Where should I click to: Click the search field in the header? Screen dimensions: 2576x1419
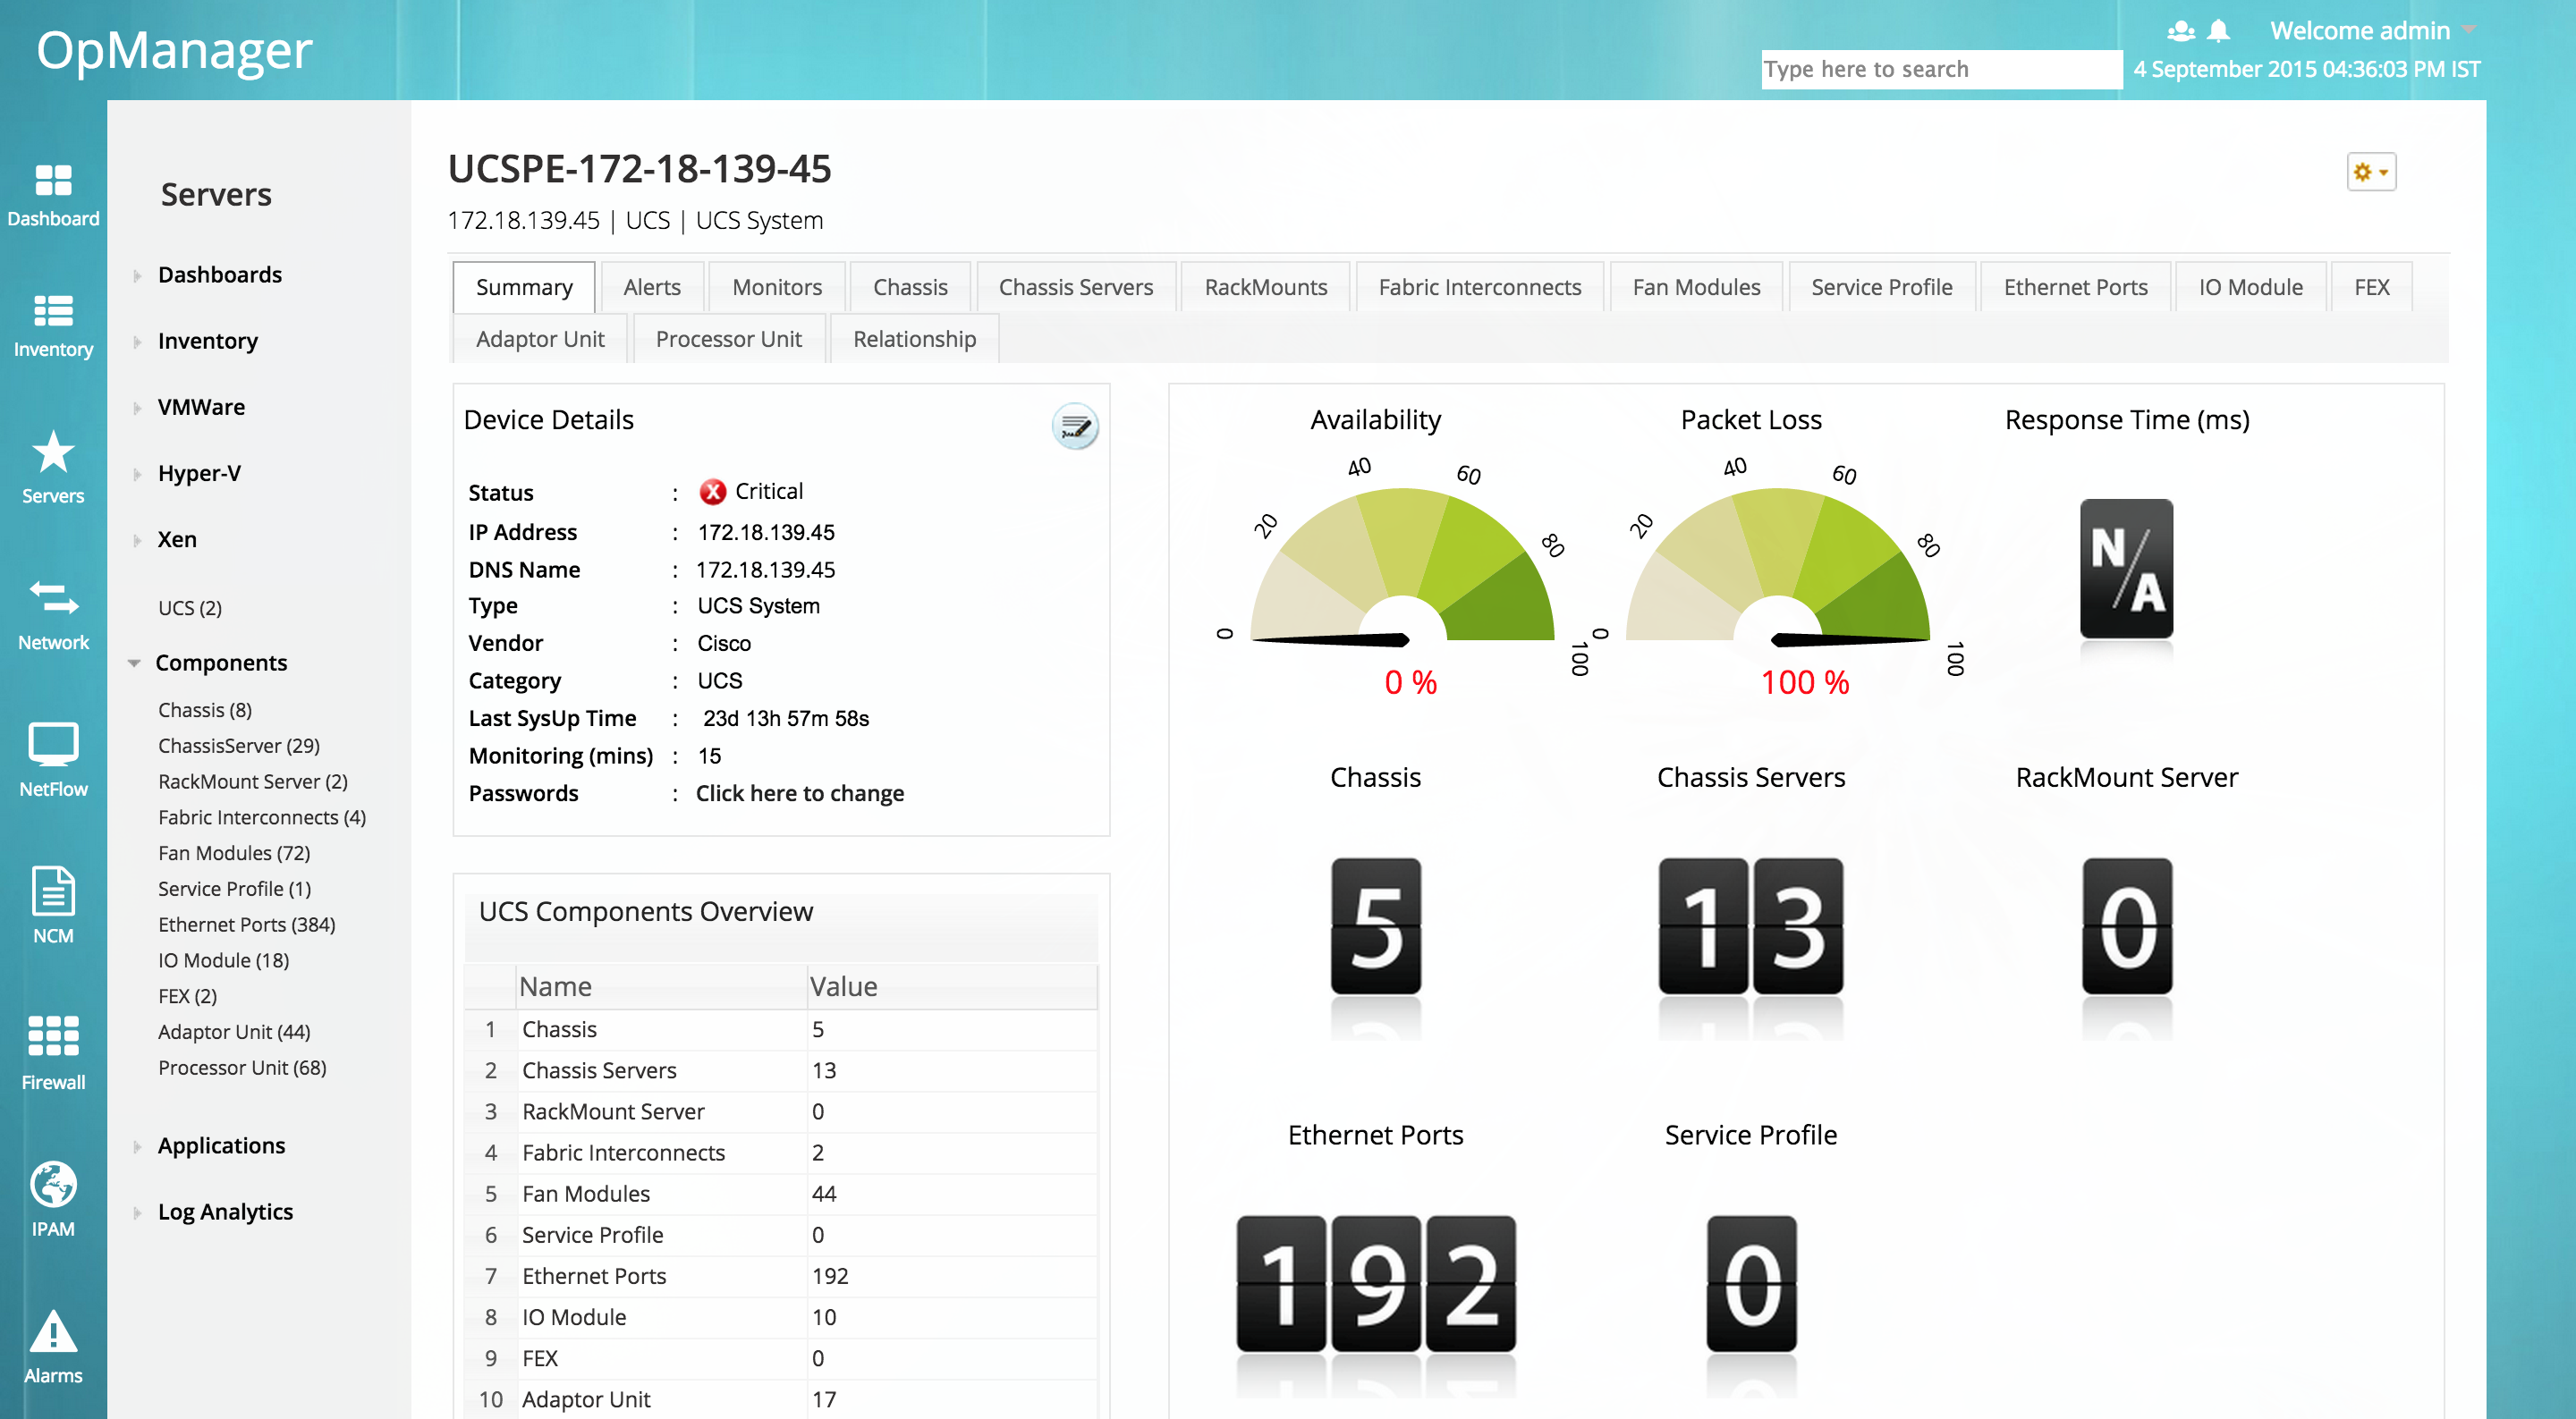1940,68
